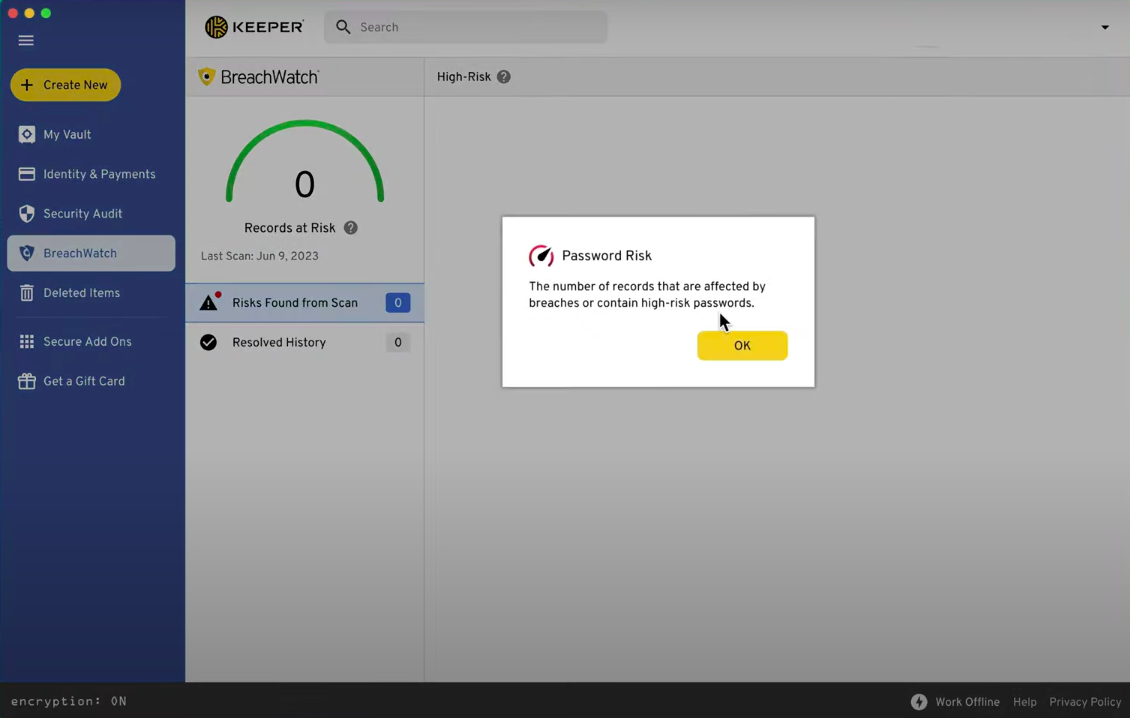
Task: Click the Keeper logo
Action: [254, 27]
